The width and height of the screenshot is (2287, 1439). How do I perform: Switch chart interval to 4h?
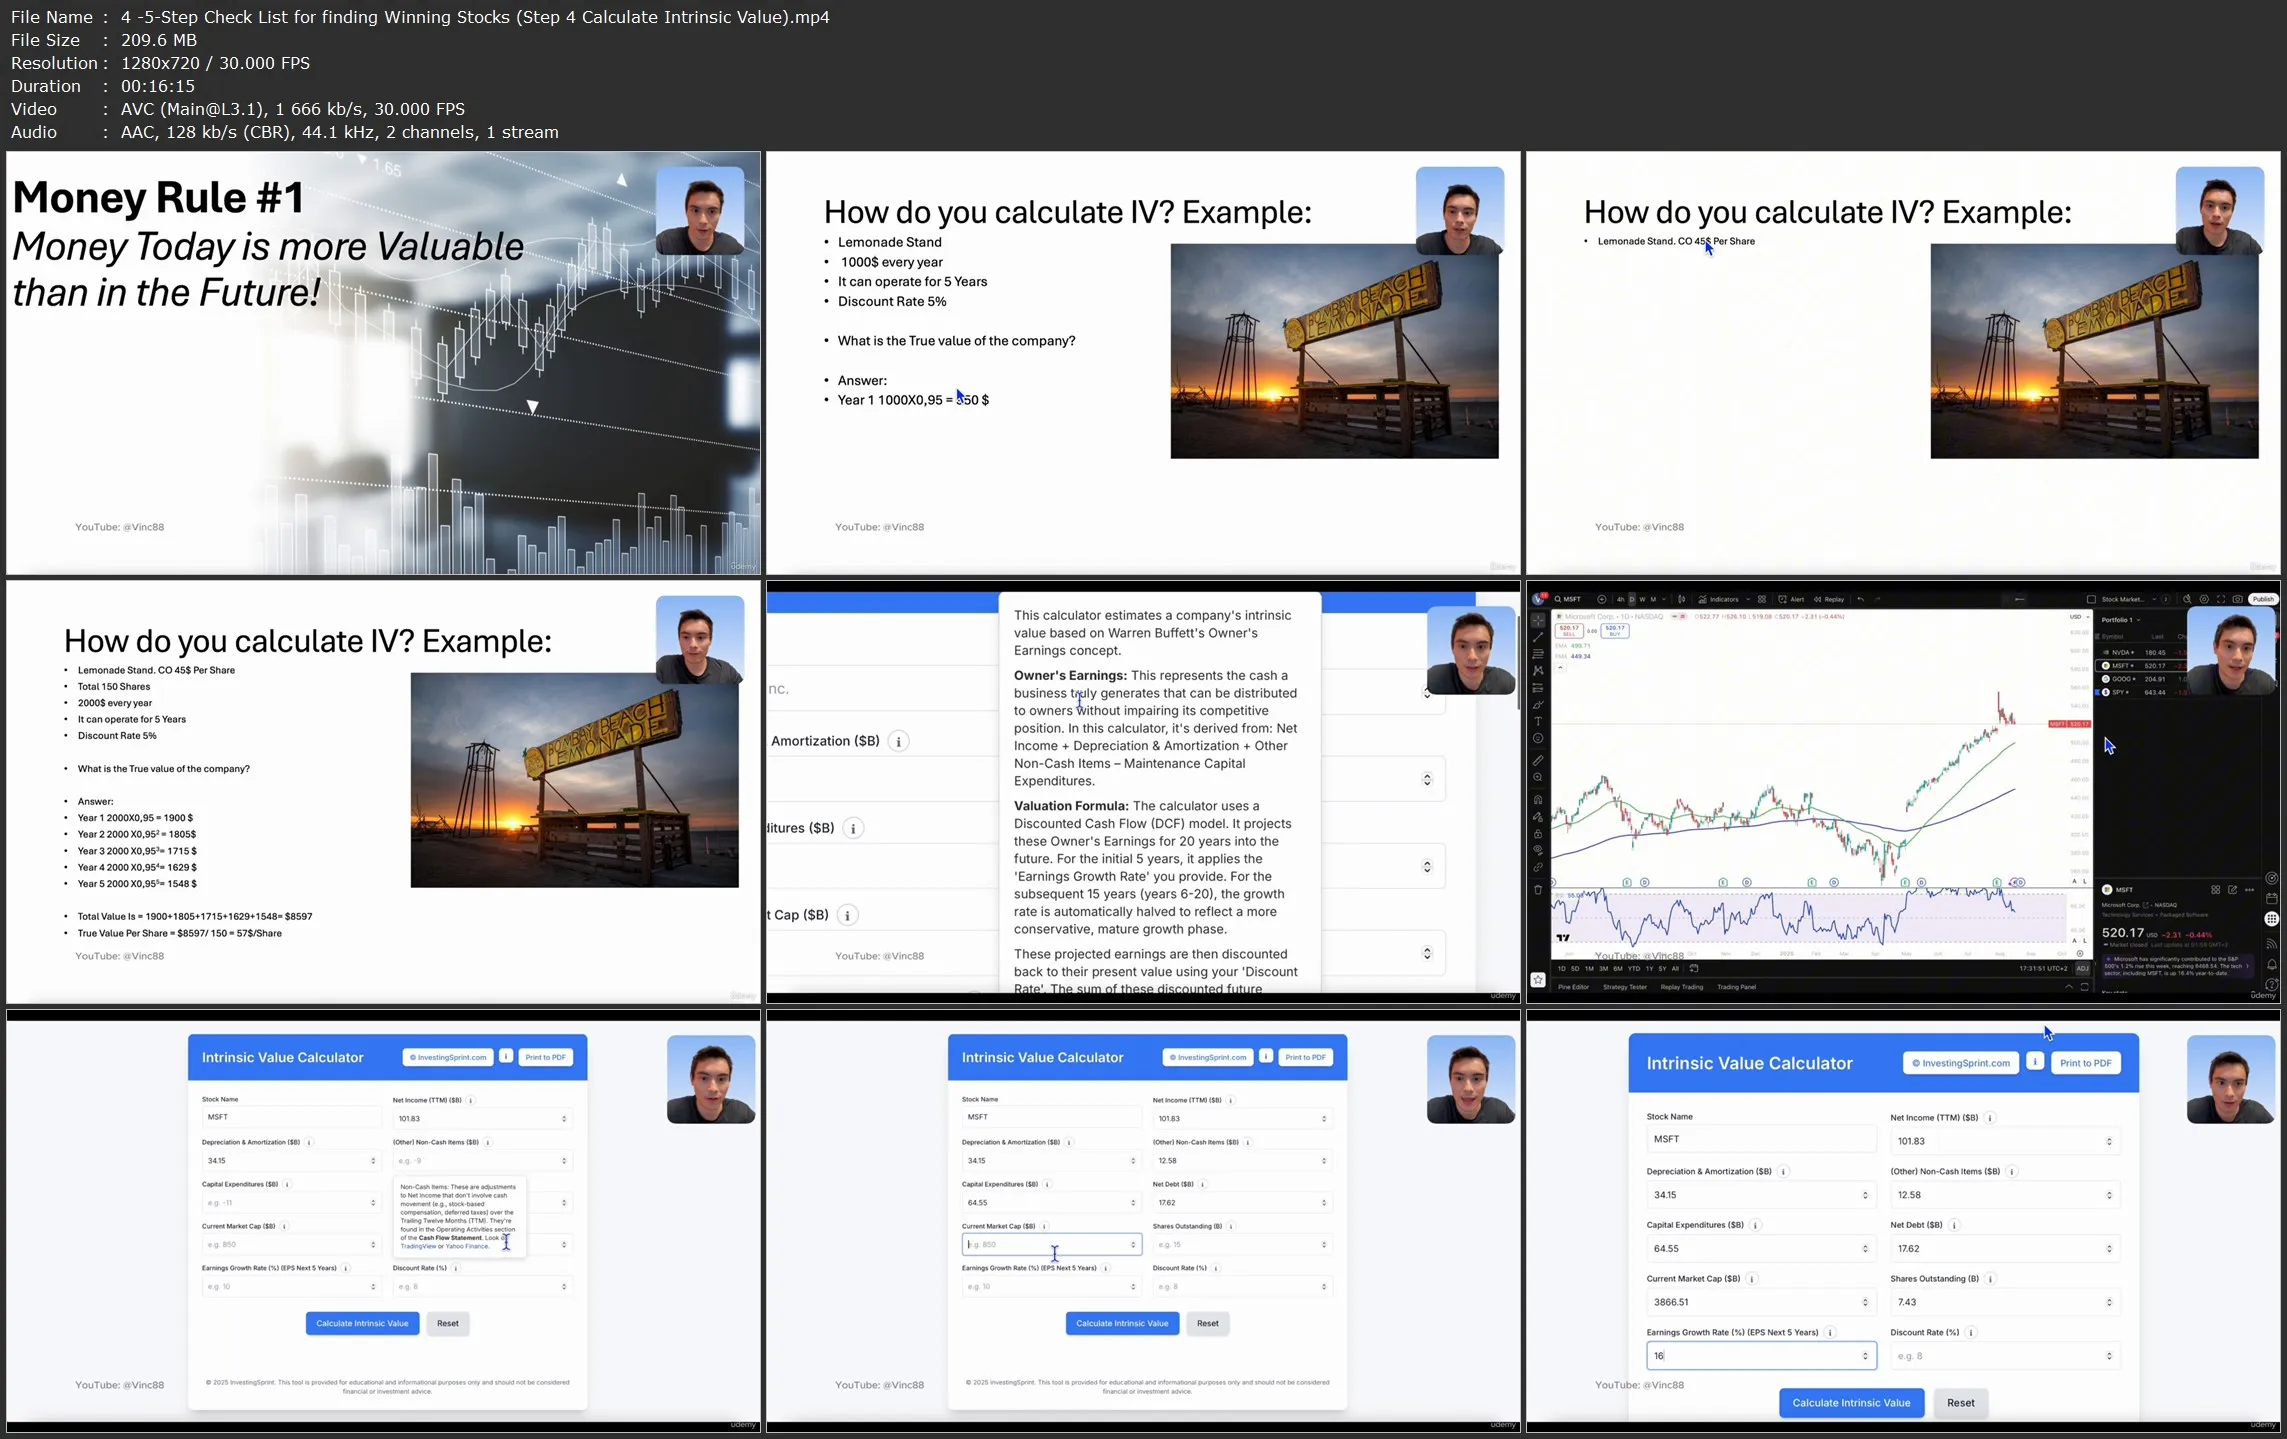[x=1621, y=599]
